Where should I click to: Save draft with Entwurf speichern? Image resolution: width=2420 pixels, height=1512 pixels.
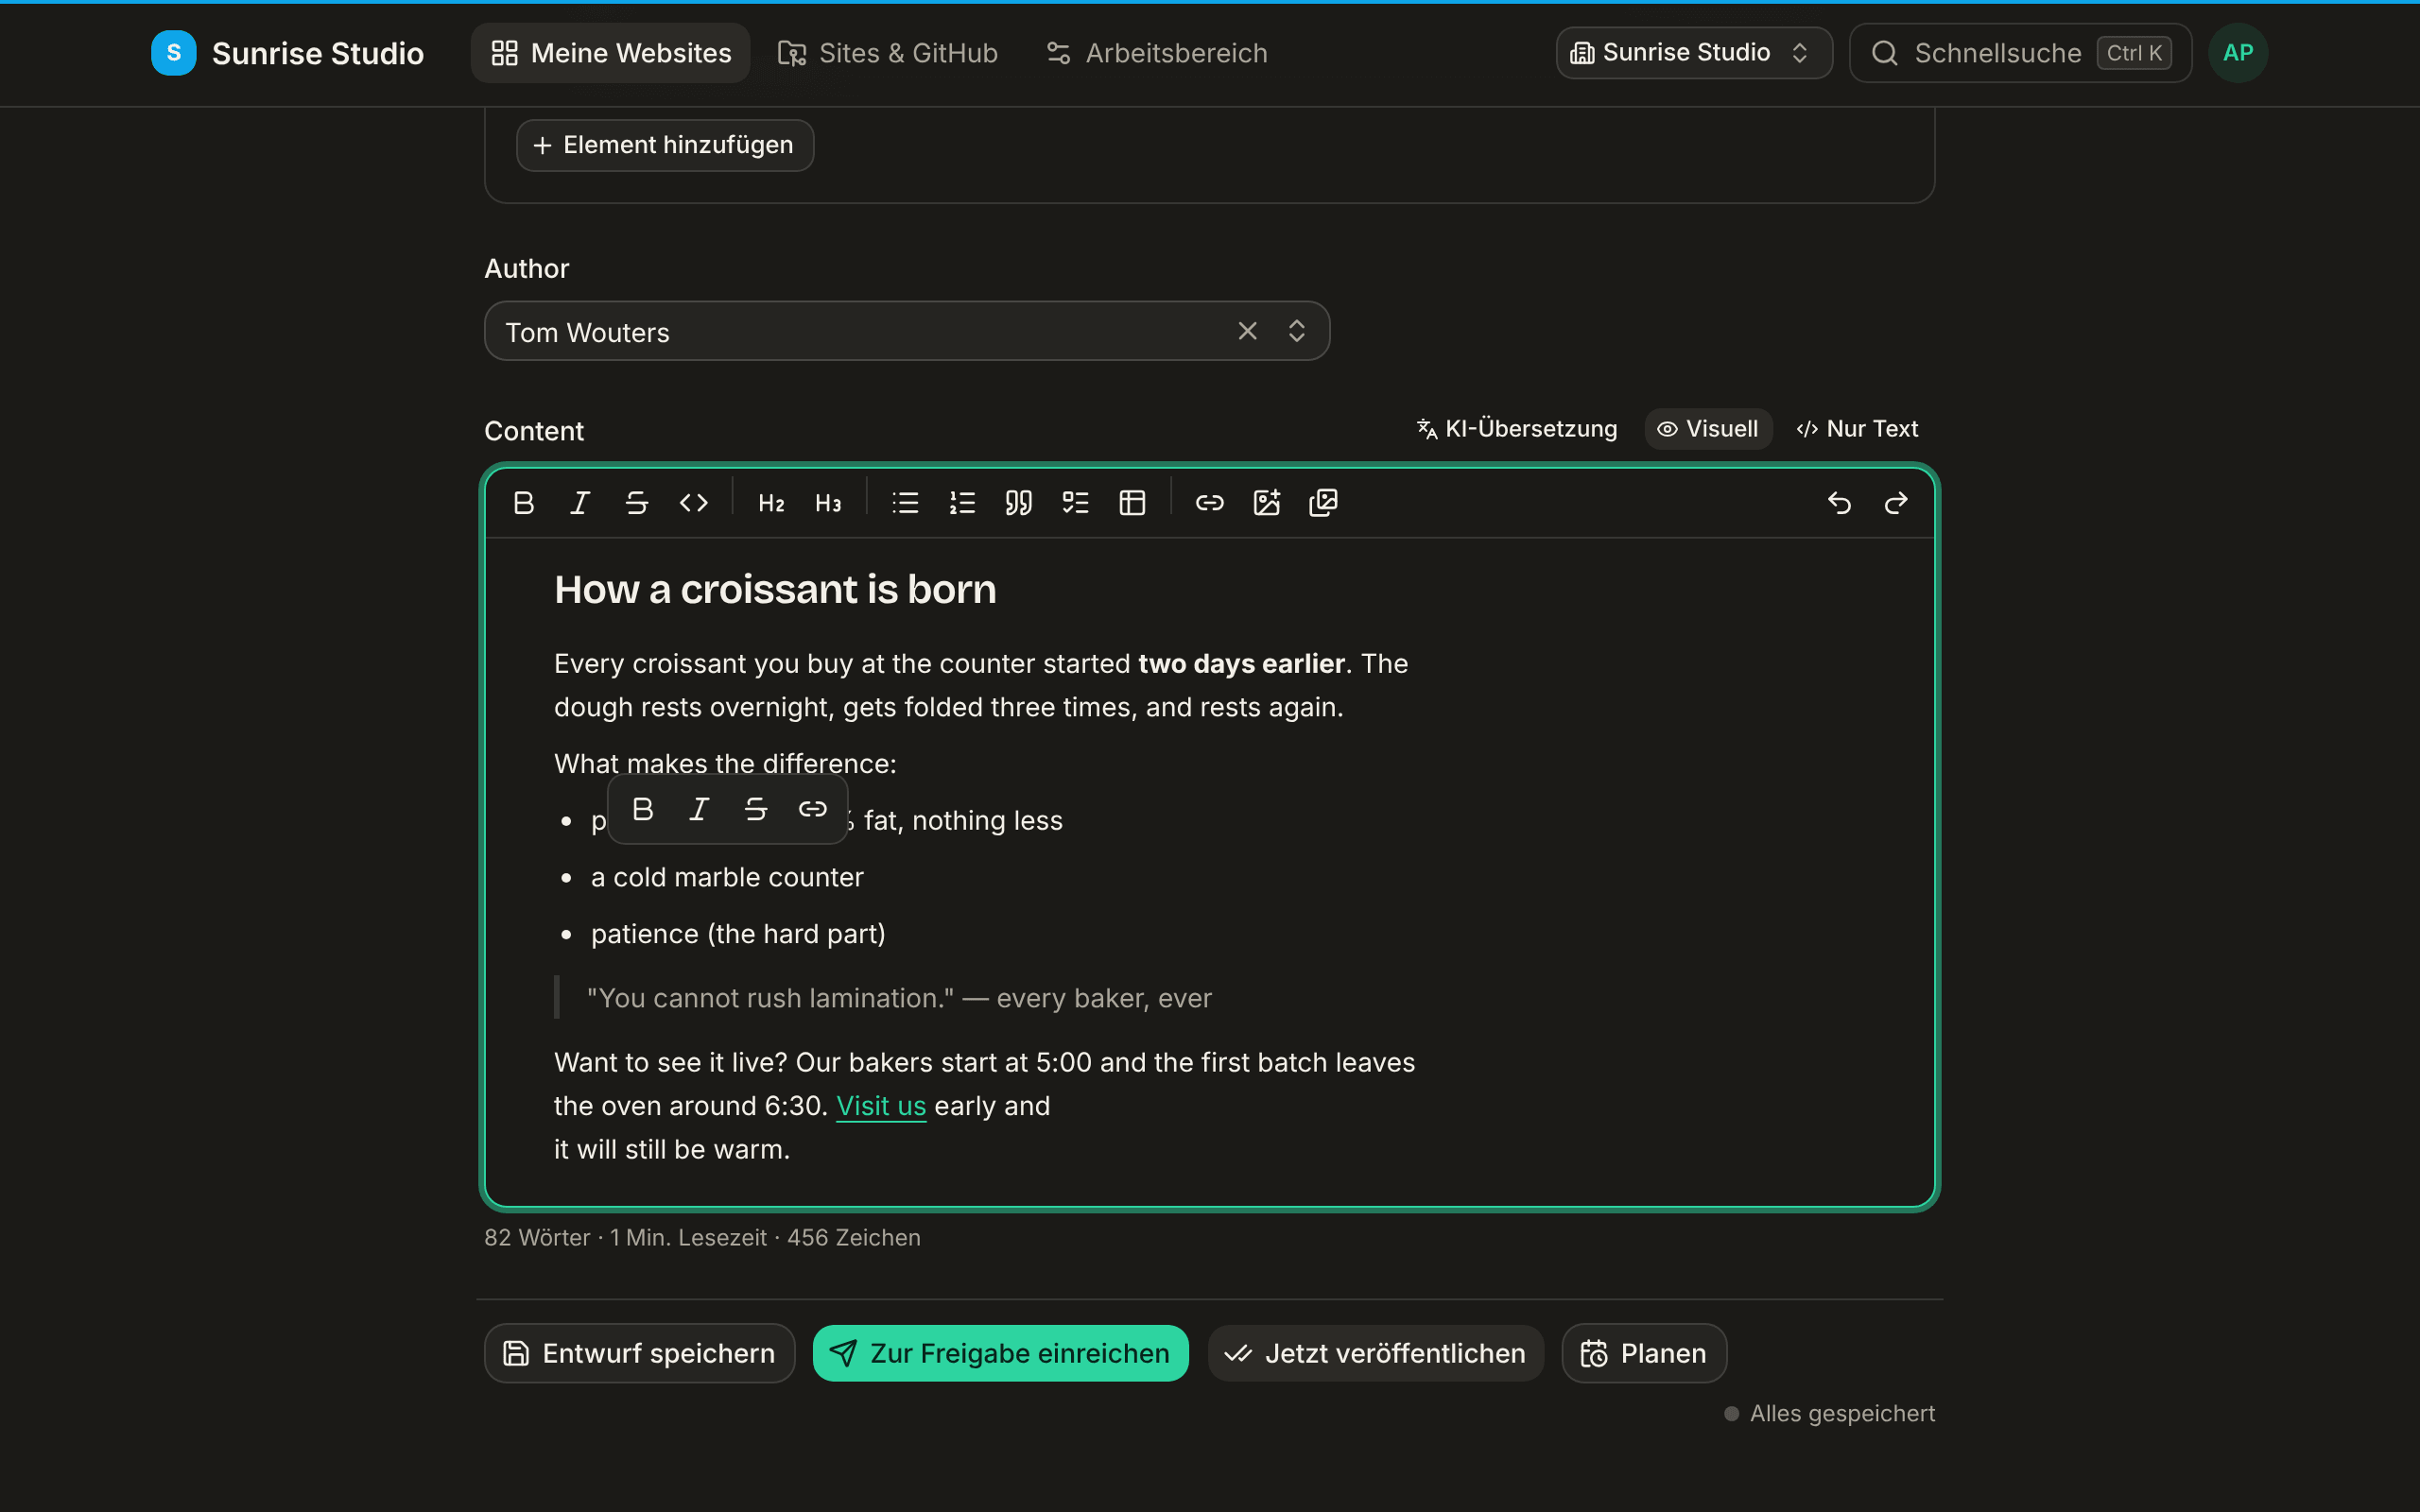click(x=640, y=1353)
